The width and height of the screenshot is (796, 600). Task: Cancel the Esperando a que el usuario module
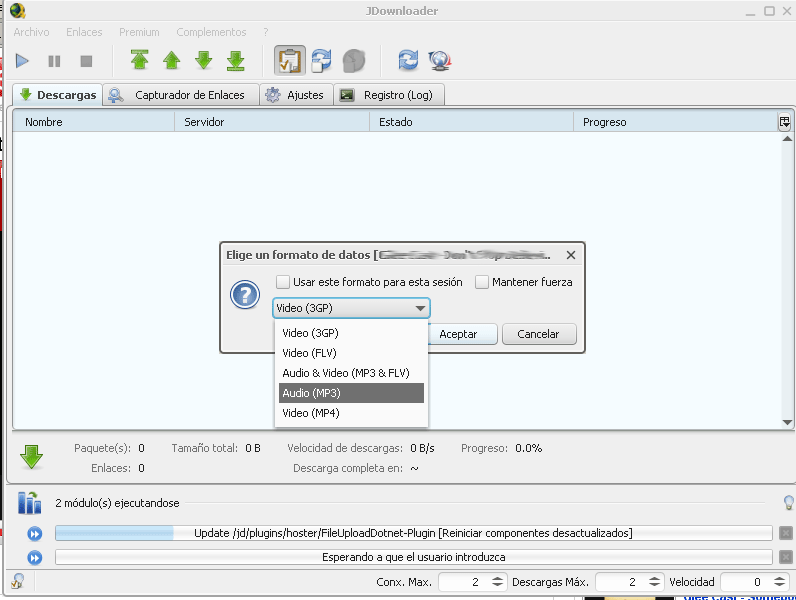tap(785, 557)
